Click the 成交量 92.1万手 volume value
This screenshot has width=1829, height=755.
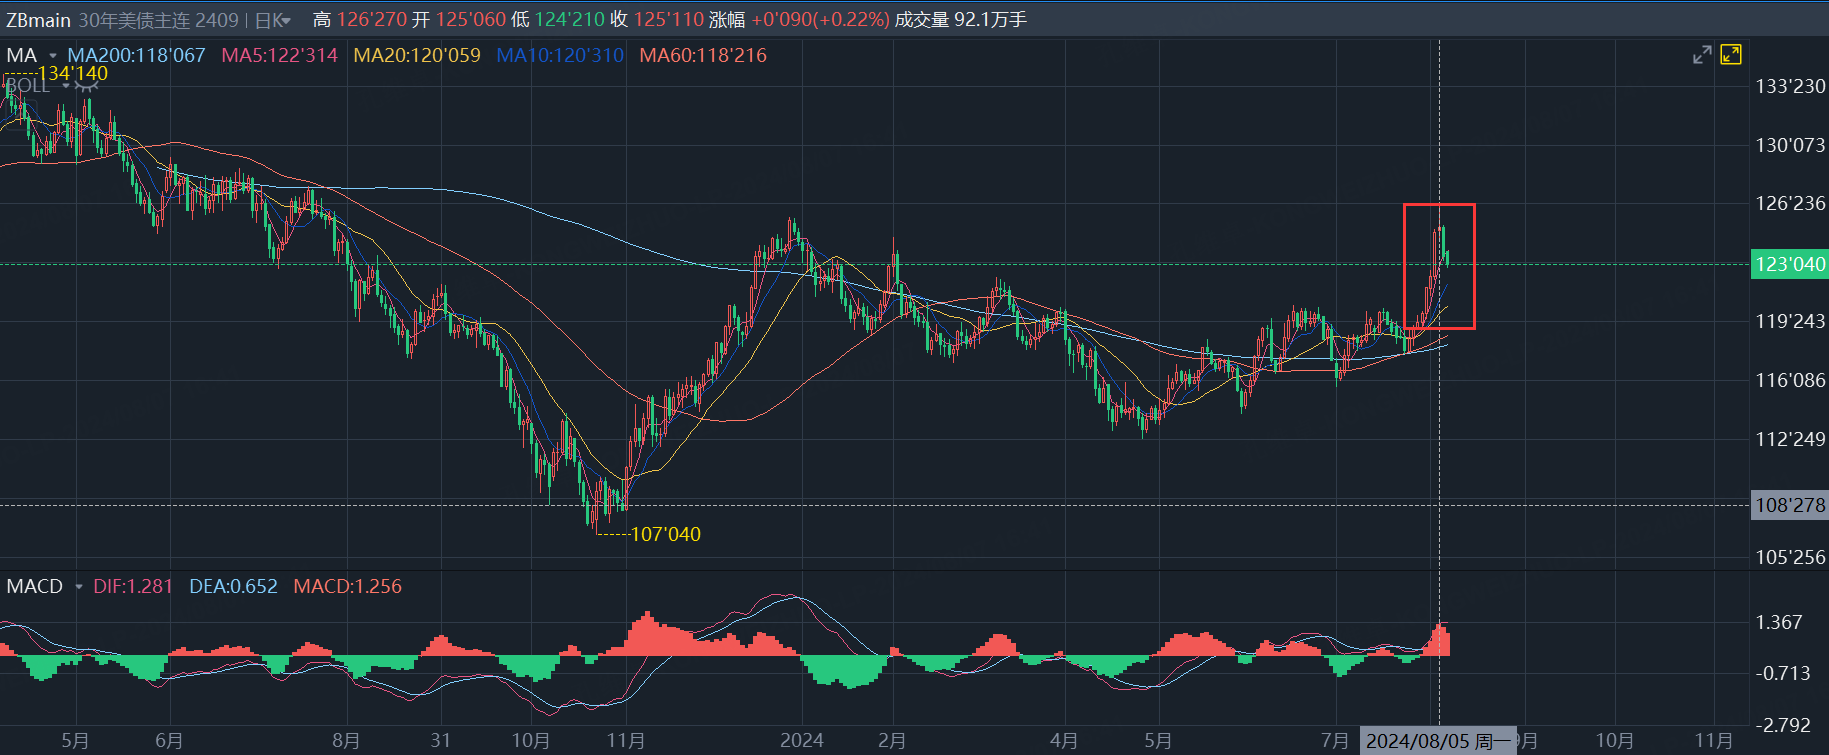960,20
